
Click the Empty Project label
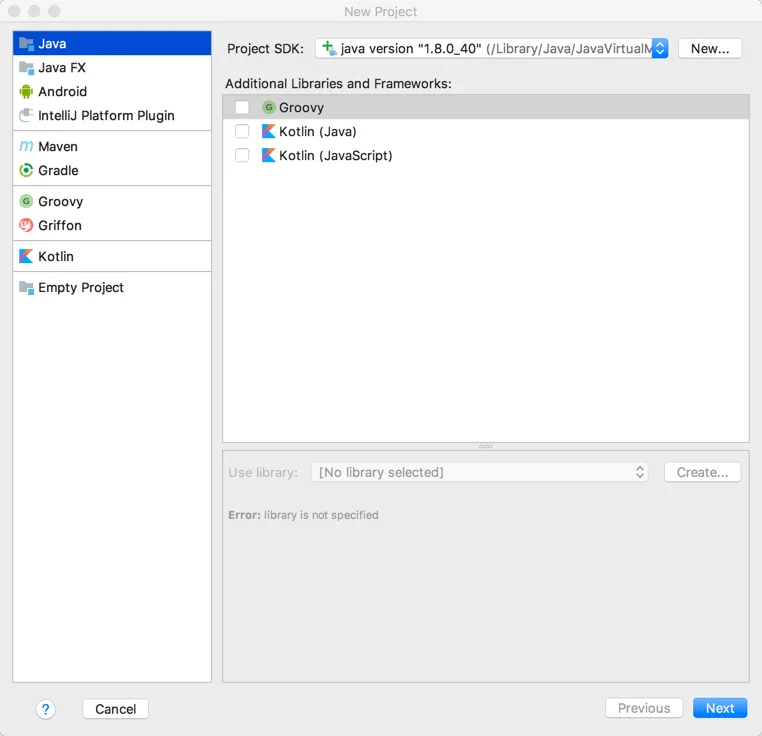coord(81,287)
